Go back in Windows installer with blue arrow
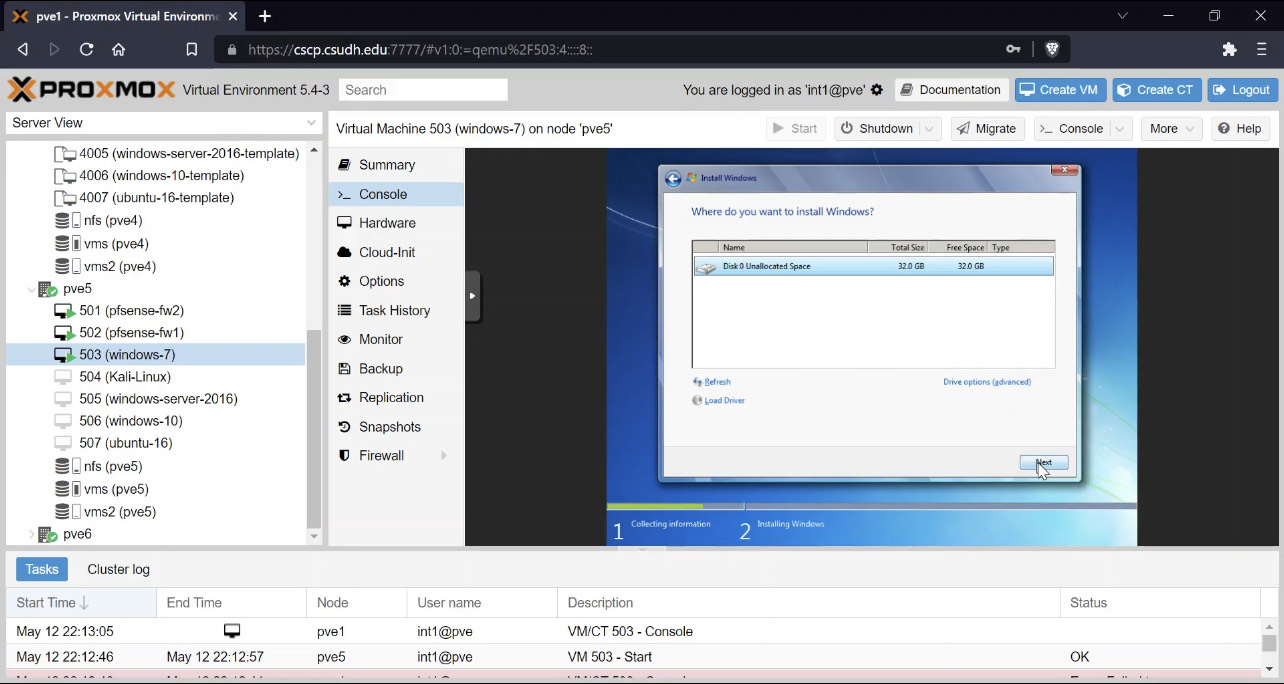The image size is (1284, 684). (673, 178)
